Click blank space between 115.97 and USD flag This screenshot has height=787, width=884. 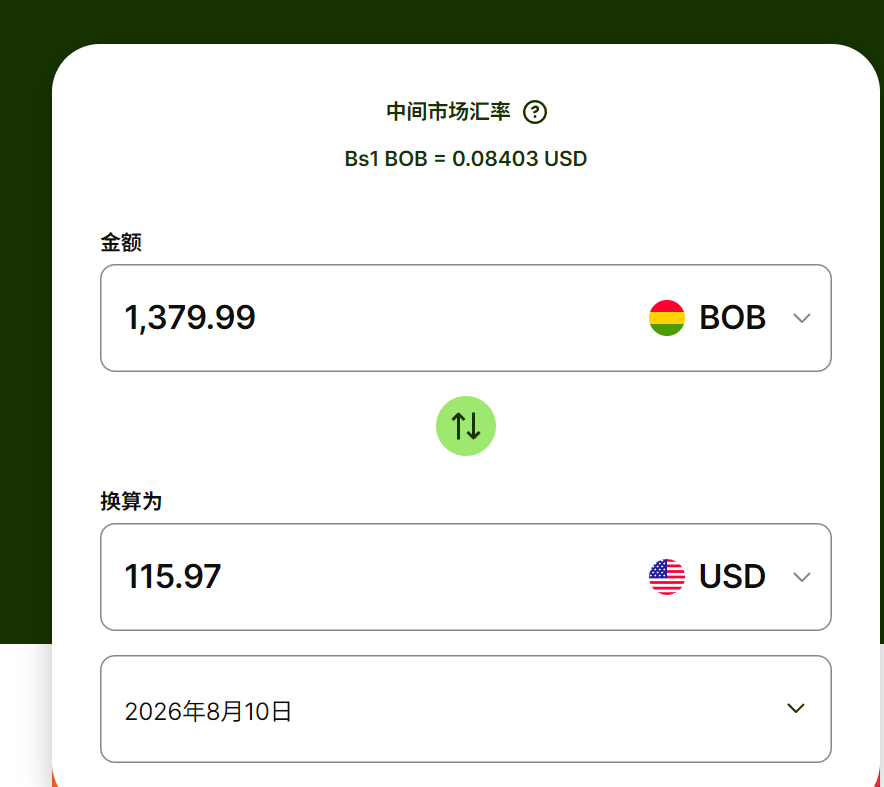pos(434,577)
